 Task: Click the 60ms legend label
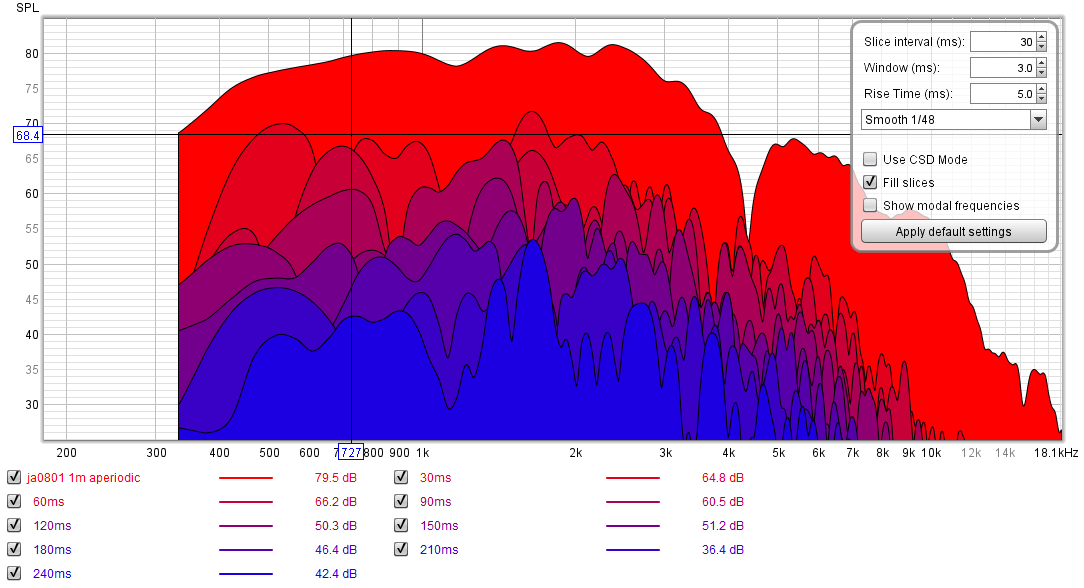pyautogui.click(x=48, y=502)
